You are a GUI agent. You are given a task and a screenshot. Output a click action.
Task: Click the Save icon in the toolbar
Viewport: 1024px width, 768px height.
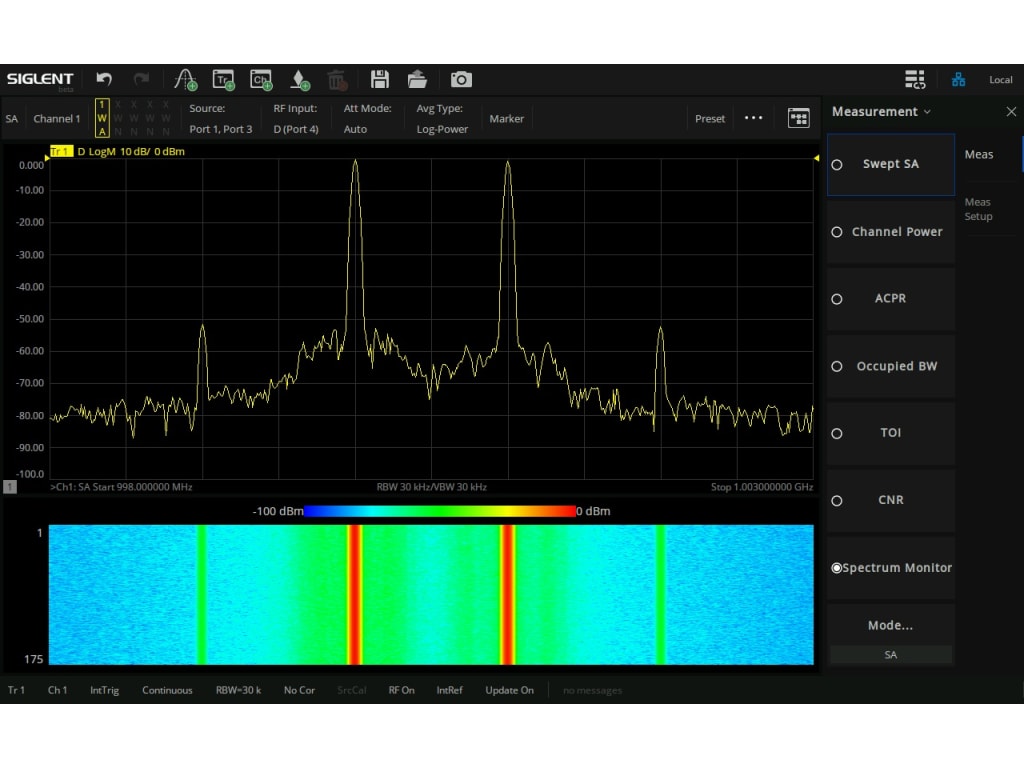point(379,79)
